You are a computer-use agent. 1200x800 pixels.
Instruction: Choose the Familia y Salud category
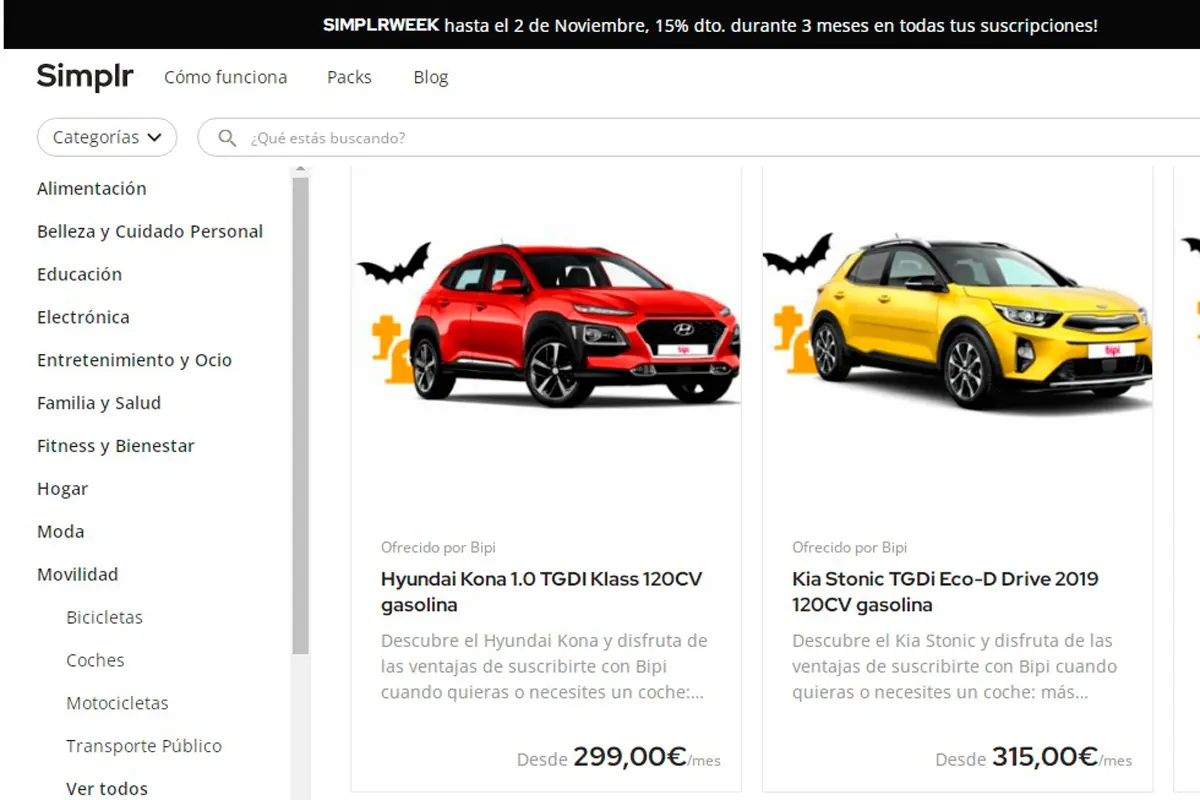point(99,403)
